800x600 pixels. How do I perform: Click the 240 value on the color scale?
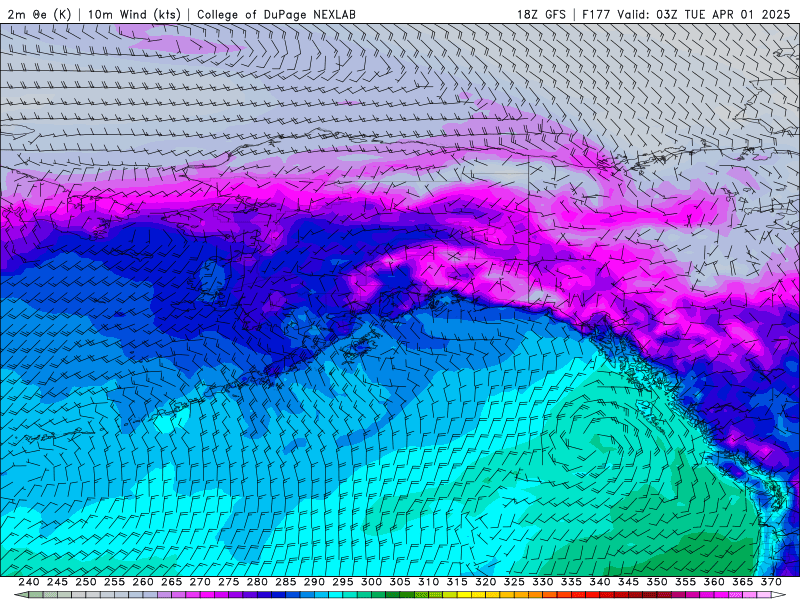click(29, 582)
